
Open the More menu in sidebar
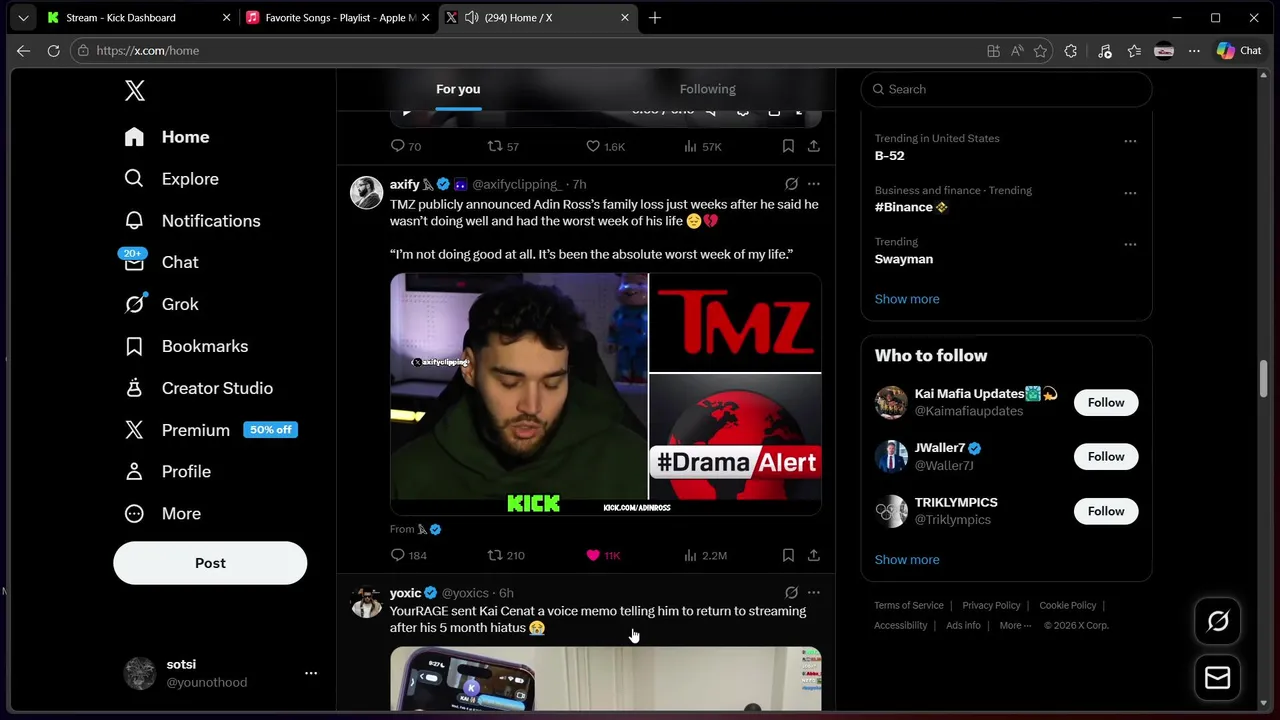tap(162, 513)
